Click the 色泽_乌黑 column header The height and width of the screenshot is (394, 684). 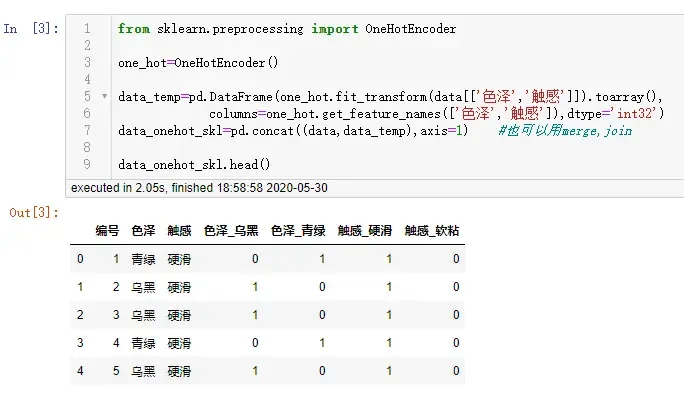click(231, 230)
